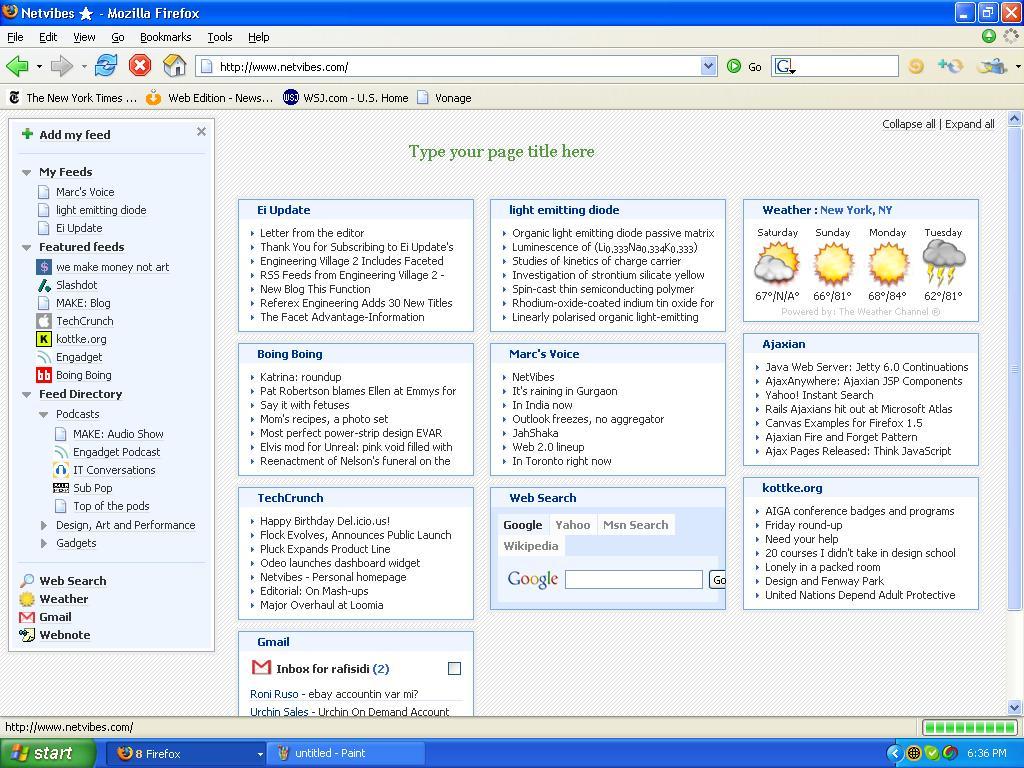
Task: Click the Google search engine icon in search box
Action: point(784,66)
